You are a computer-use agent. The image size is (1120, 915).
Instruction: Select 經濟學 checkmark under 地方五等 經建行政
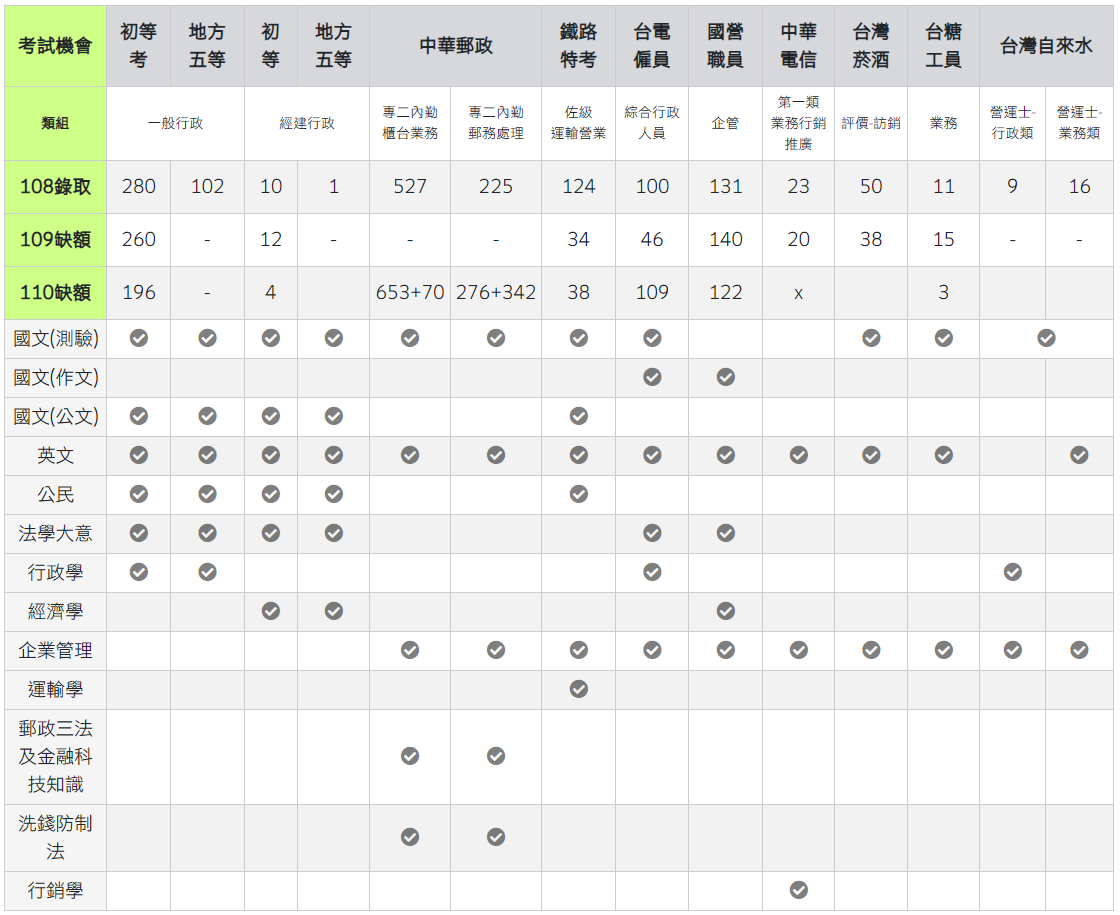[334, 611]
